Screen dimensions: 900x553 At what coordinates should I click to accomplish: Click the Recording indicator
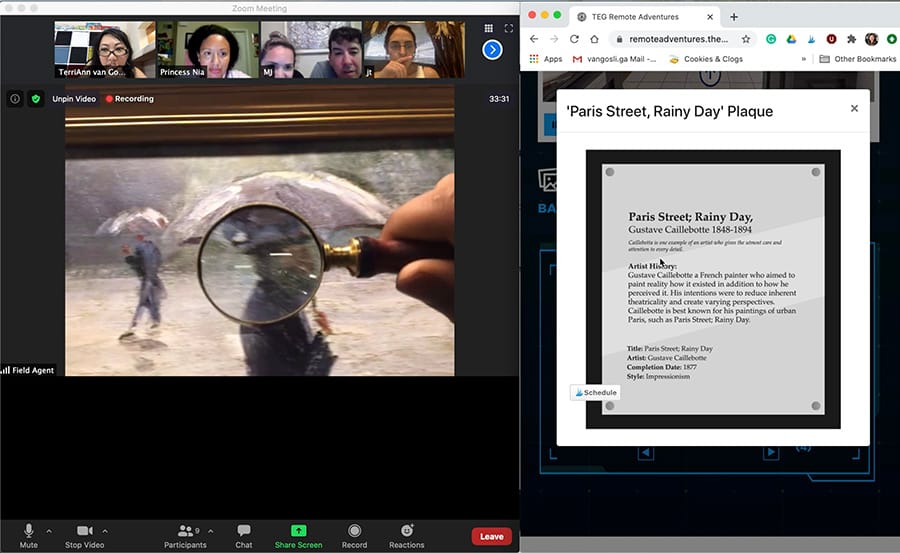[x=130, y=99]
